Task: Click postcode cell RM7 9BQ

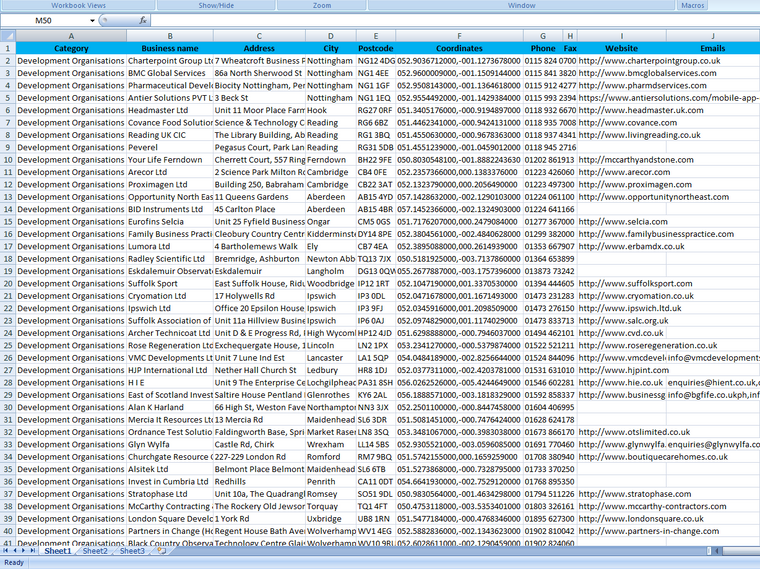Action: (x=376, y=457)
